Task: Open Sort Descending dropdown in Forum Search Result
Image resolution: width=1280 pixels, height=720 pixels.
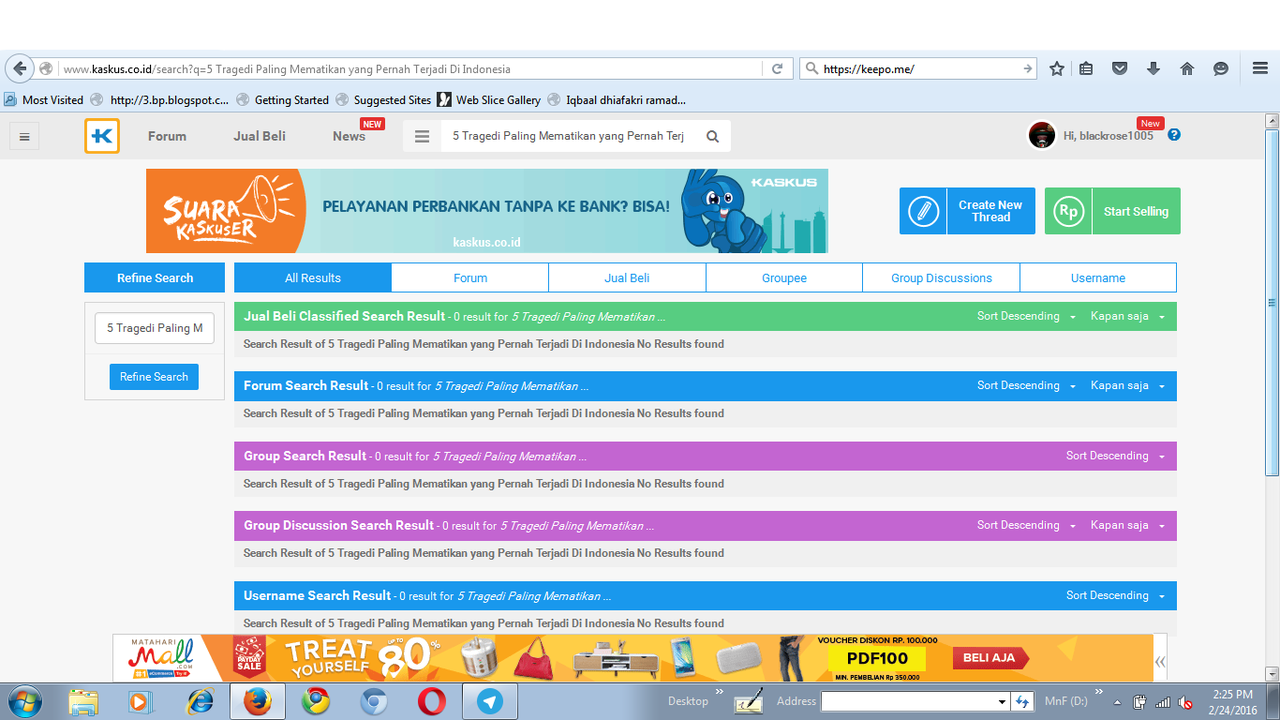Action: coord(1026,385)
